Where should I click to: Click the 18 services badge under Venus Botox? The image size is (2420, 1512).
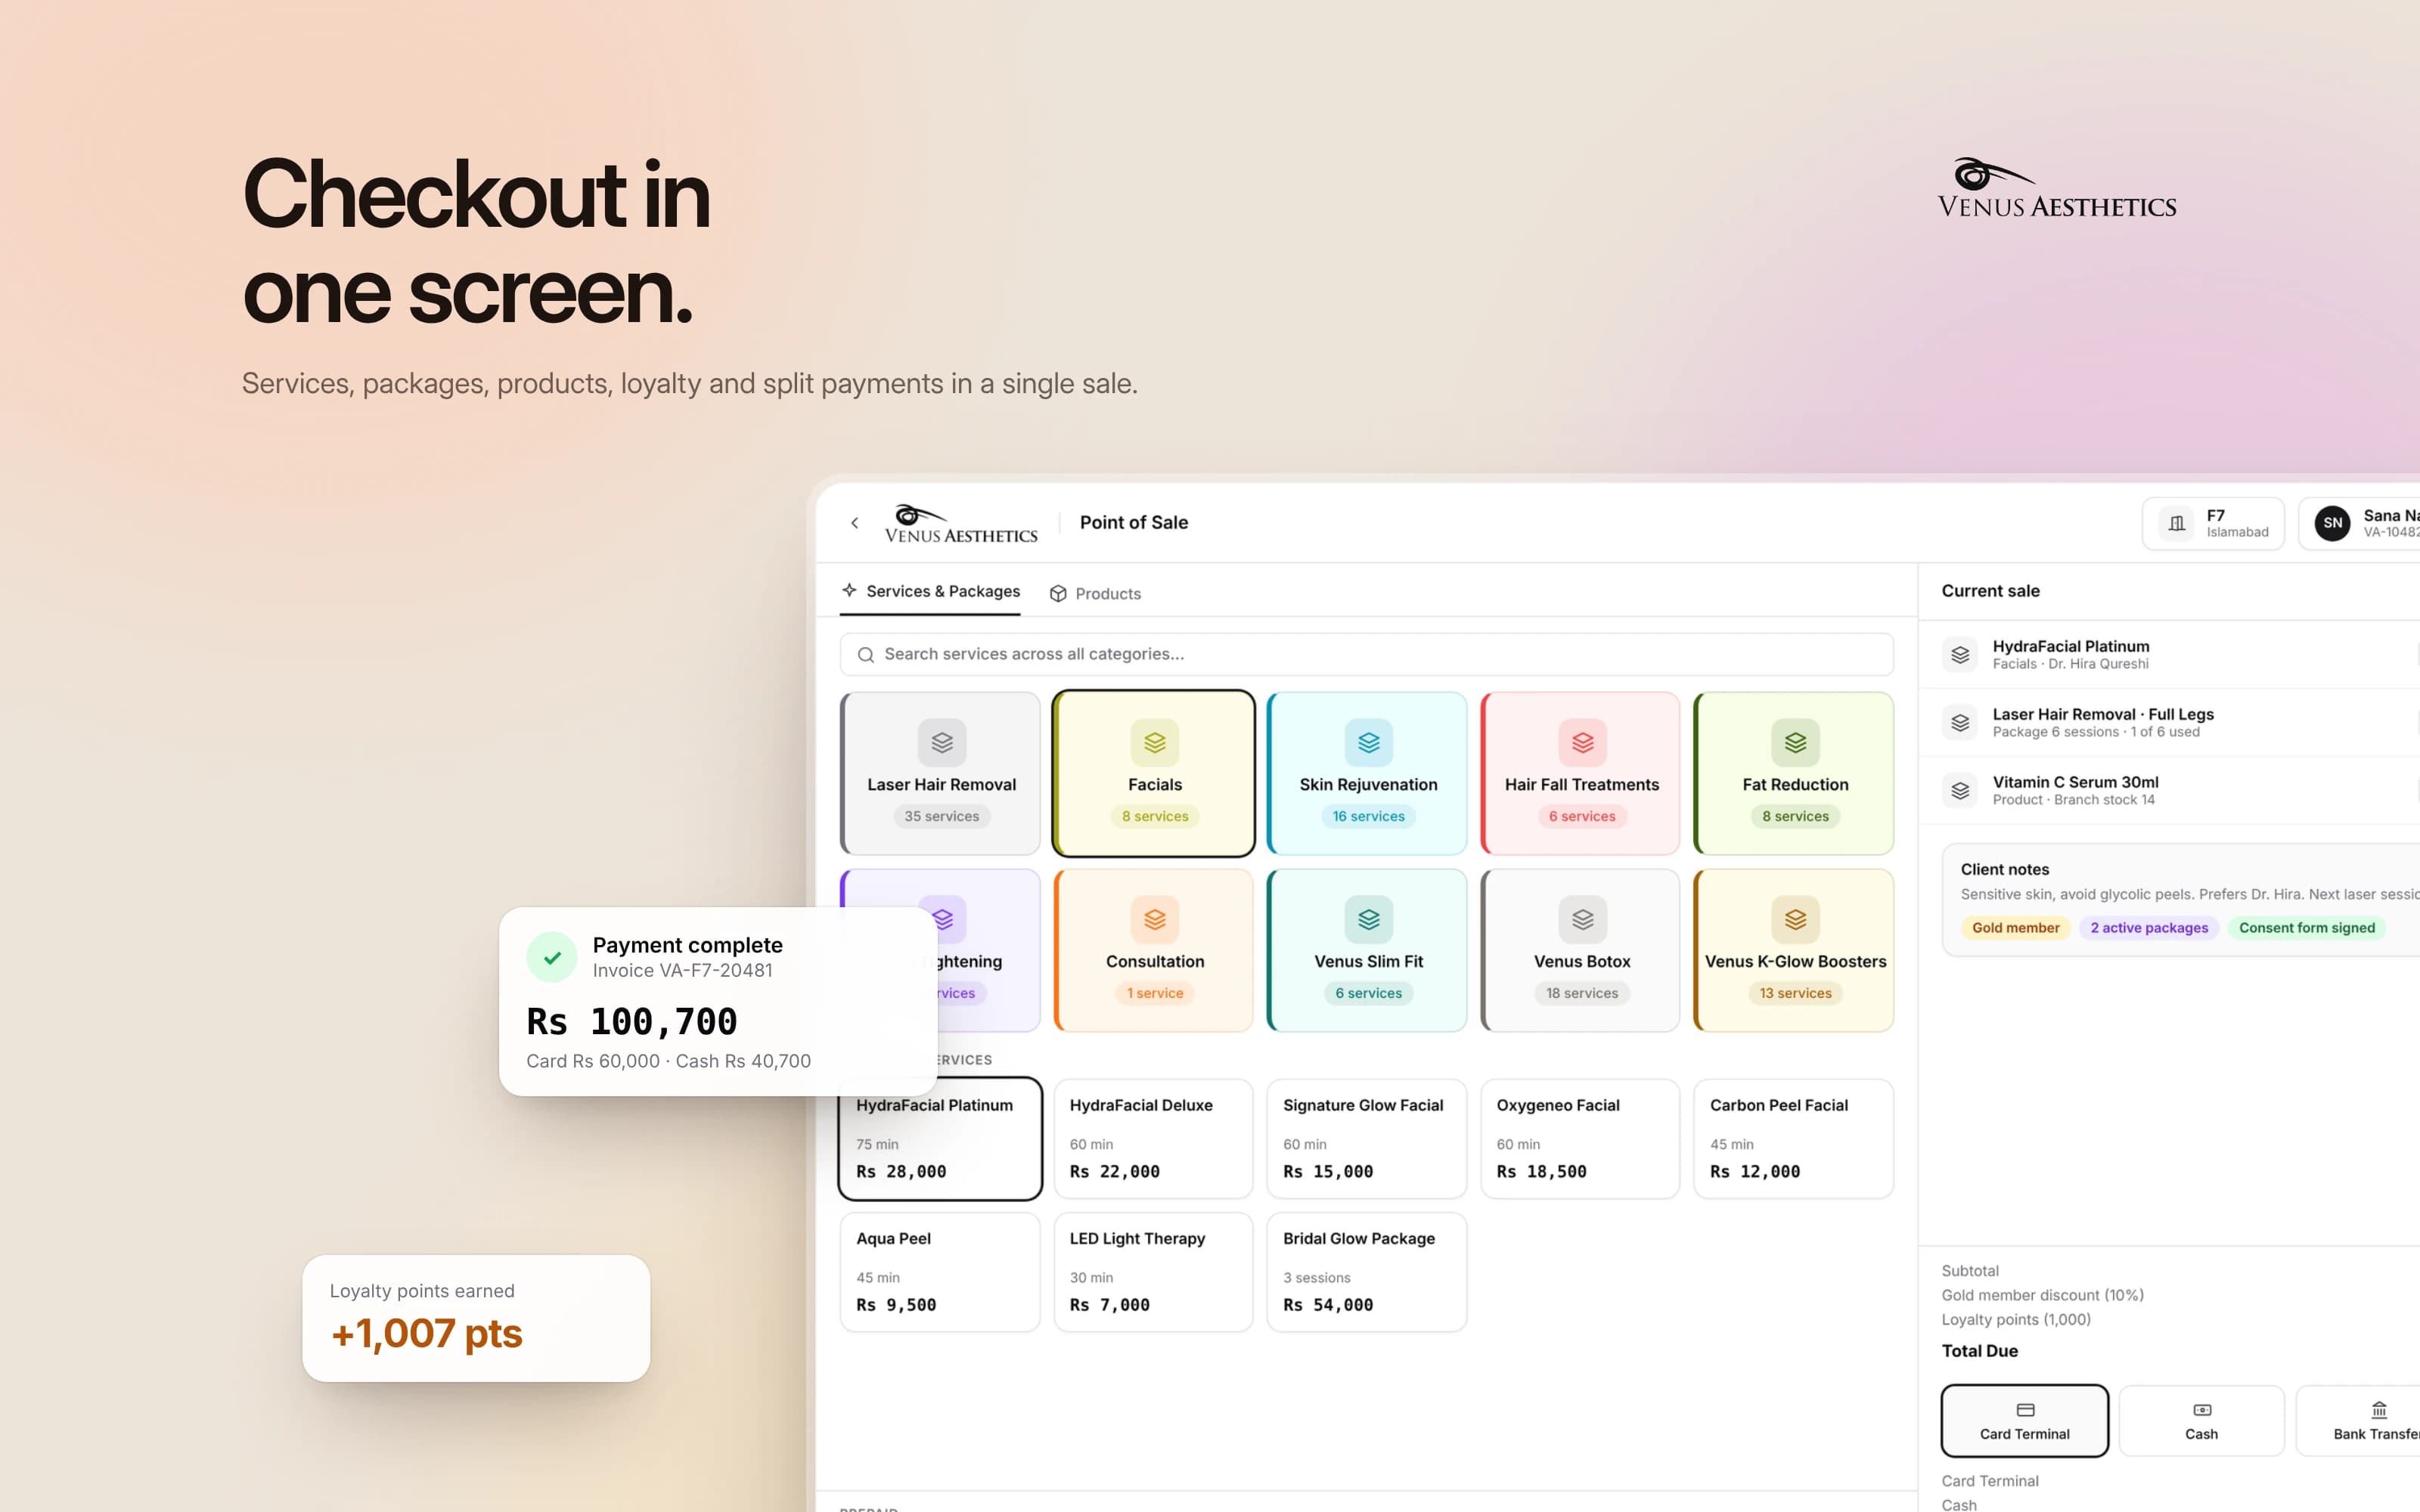pos(1581,993)
